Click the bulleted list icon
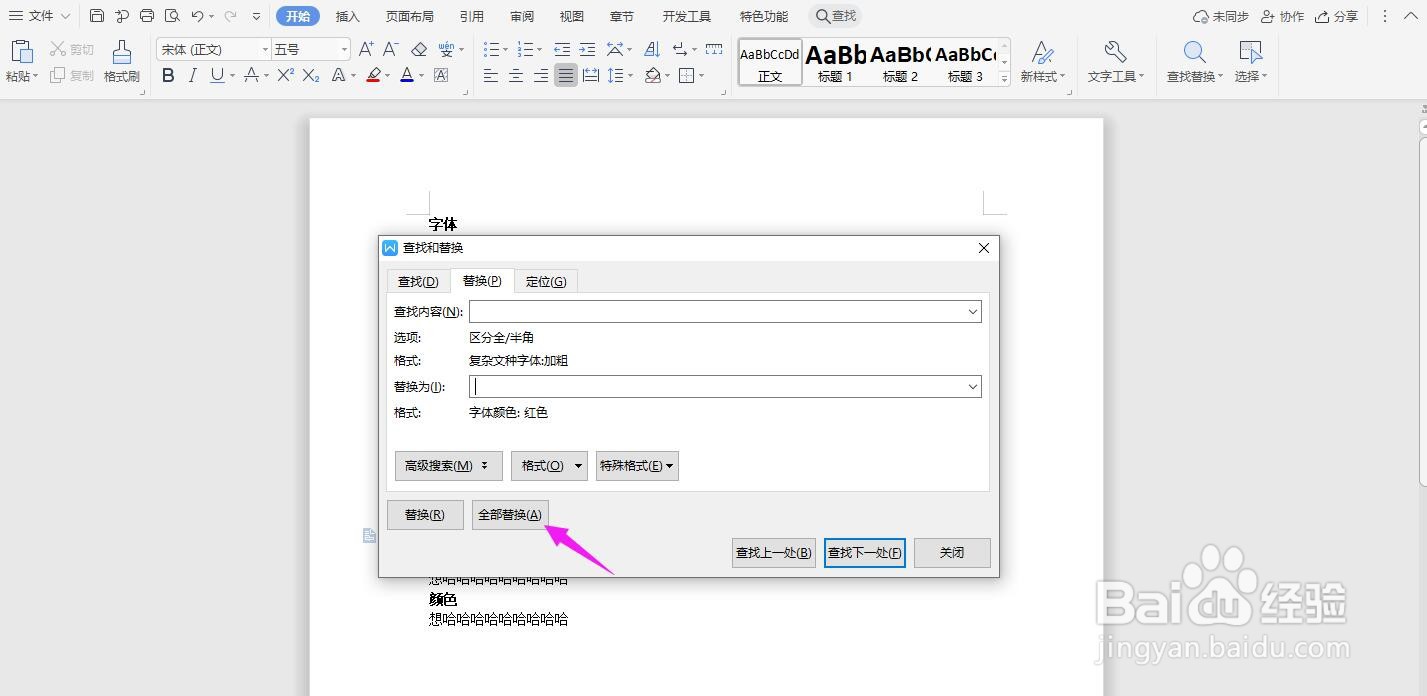 tap(491, 49)
